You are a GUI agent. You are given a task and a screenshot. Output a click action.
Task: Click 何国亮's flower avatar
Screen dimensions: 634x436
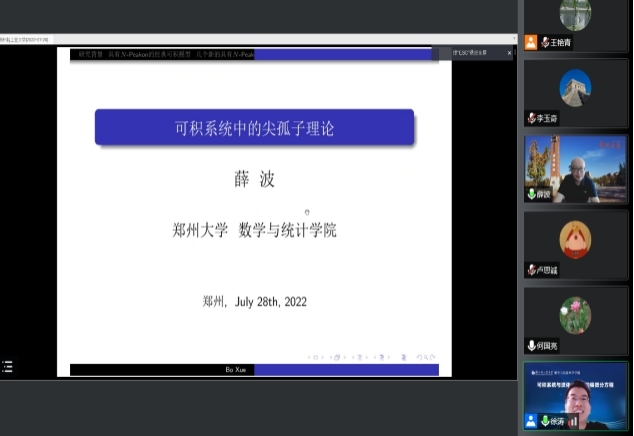coord(575,314)
